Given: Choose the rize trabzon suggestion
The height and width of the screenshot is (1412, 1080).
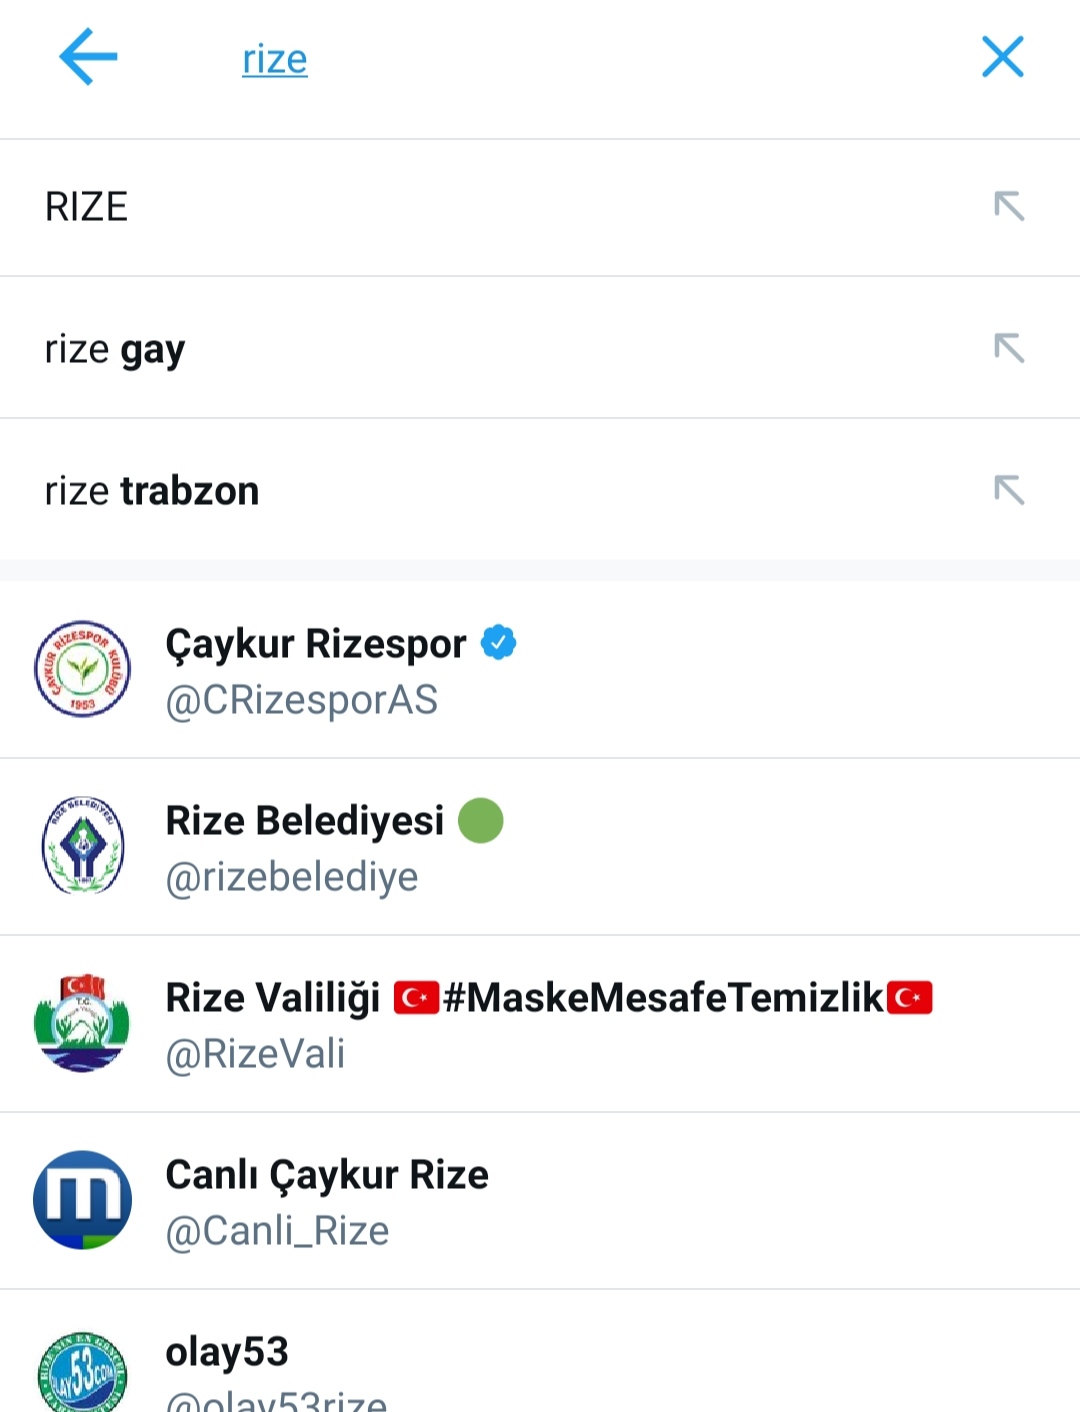Looking at the screenshot, I should 540,490.
